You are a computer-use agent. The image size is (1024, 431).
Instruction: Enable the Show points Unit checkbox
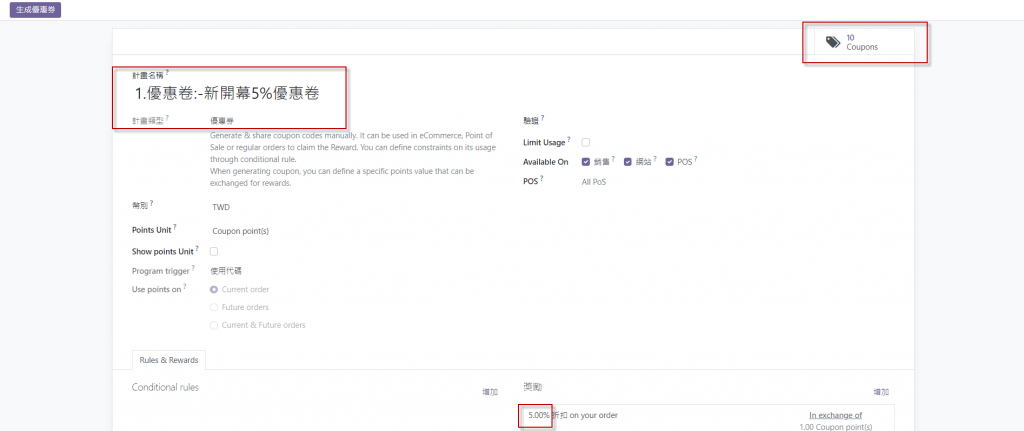pos(214,251)
